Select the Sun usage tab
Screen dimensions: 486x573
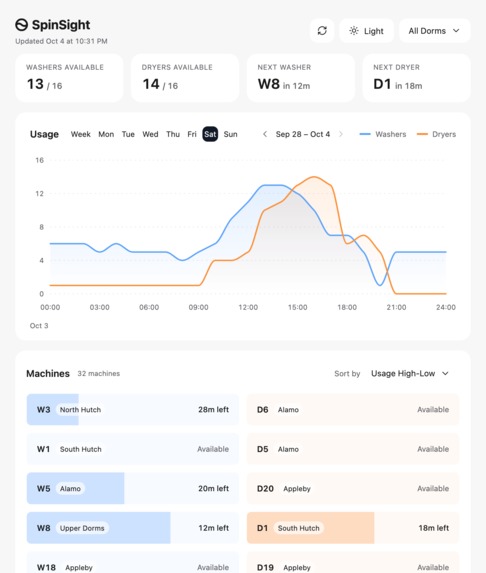[231, 134]
